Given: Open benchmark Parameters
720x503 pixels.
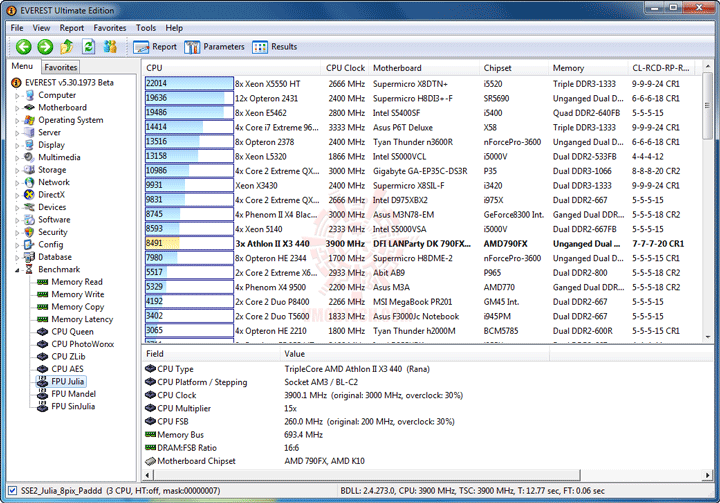Looking at the screenshot, I should 214,47.
